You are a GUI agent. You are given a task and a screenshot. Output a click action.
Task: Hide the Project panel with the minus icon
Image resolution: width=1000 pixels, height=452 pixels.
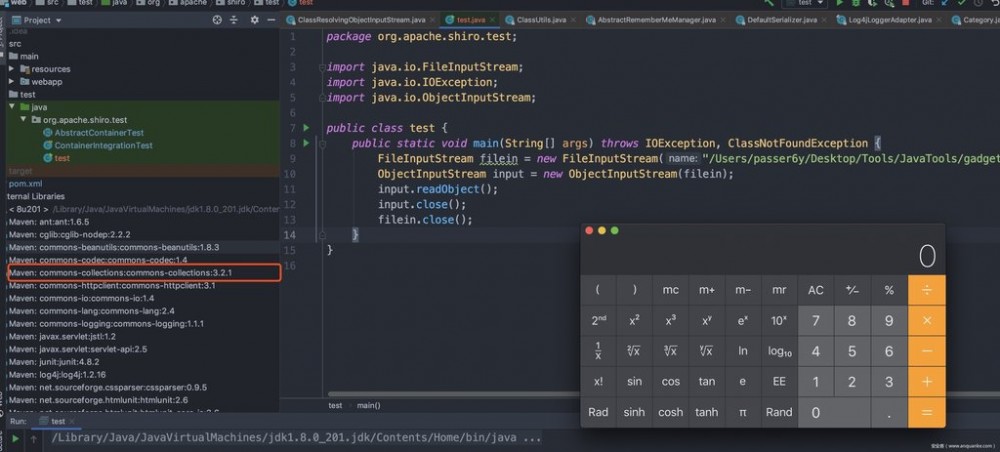click(x=271, y=20)
